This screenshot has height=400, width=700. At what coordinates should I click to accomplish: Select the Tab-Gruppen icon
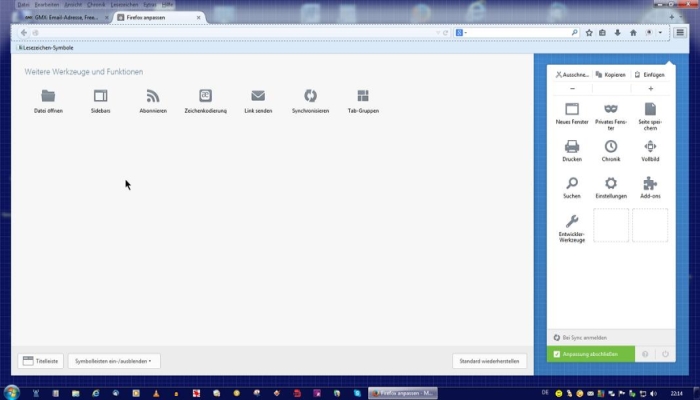point(363,96)
